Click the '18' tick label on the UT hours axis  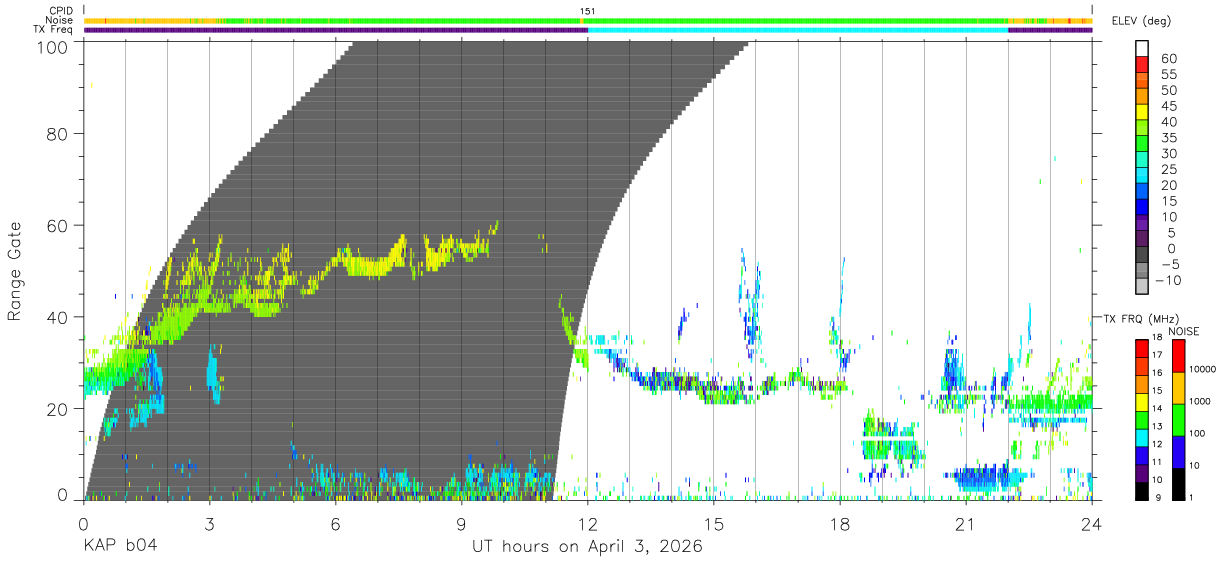tap(840, 525)
